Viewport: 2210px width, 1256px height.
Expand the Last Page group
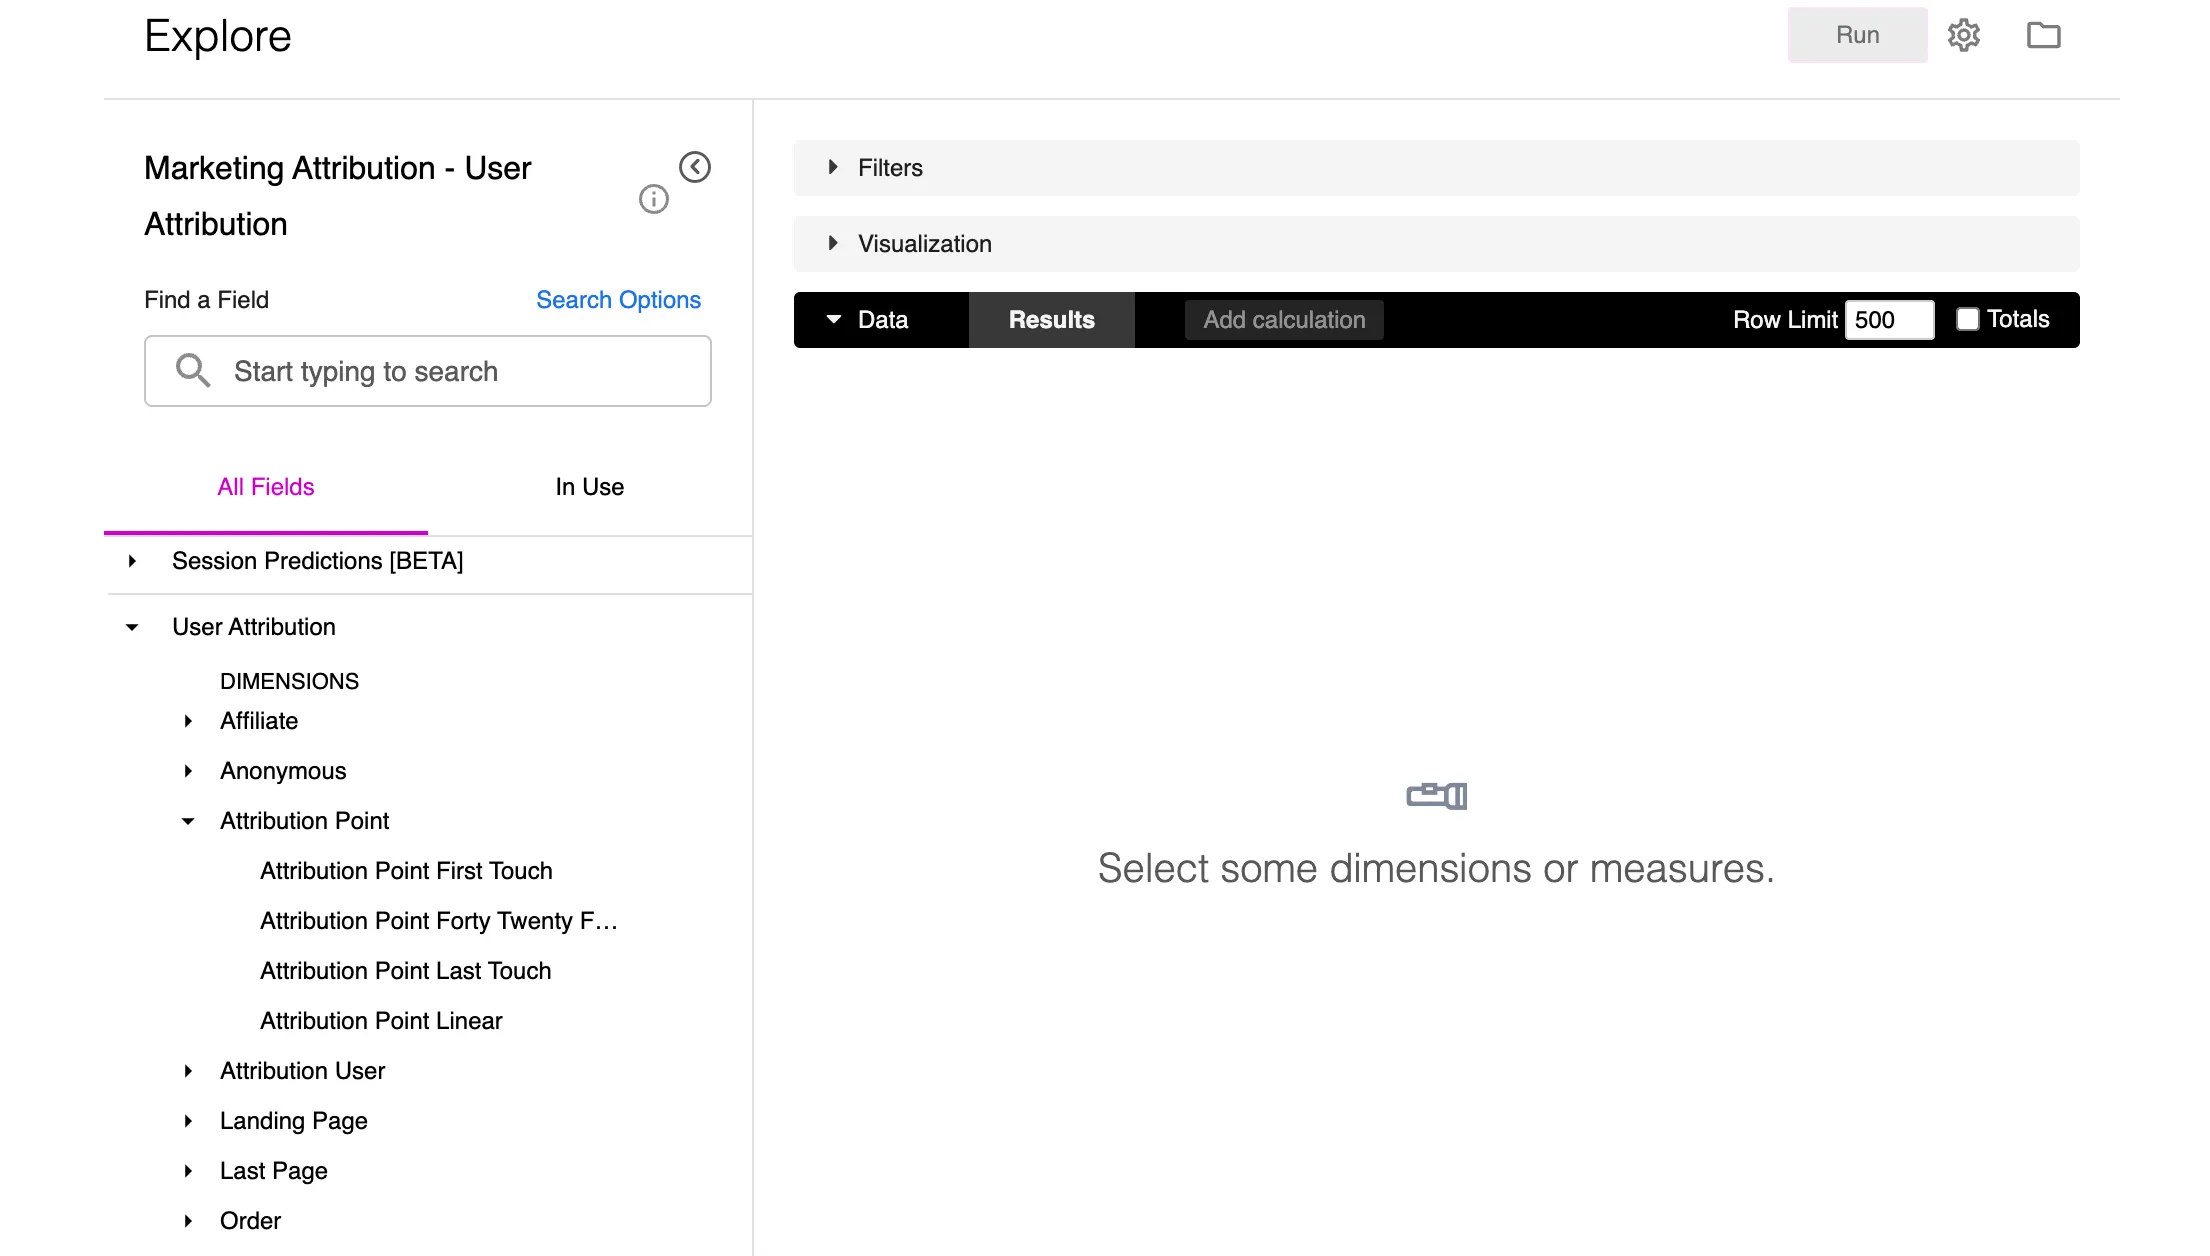click(188, 1171)
